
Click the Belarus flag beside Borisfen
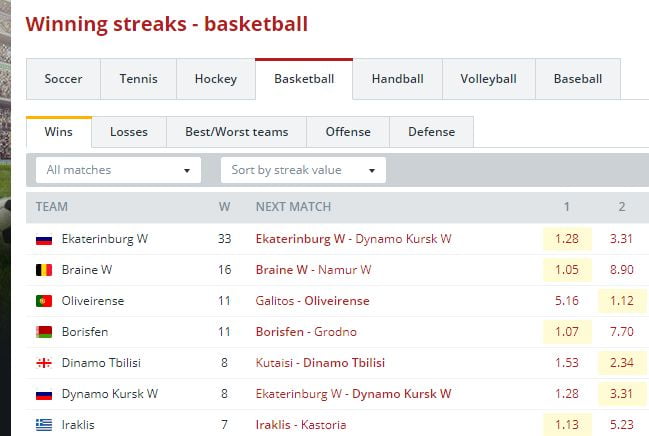point(44,332)
